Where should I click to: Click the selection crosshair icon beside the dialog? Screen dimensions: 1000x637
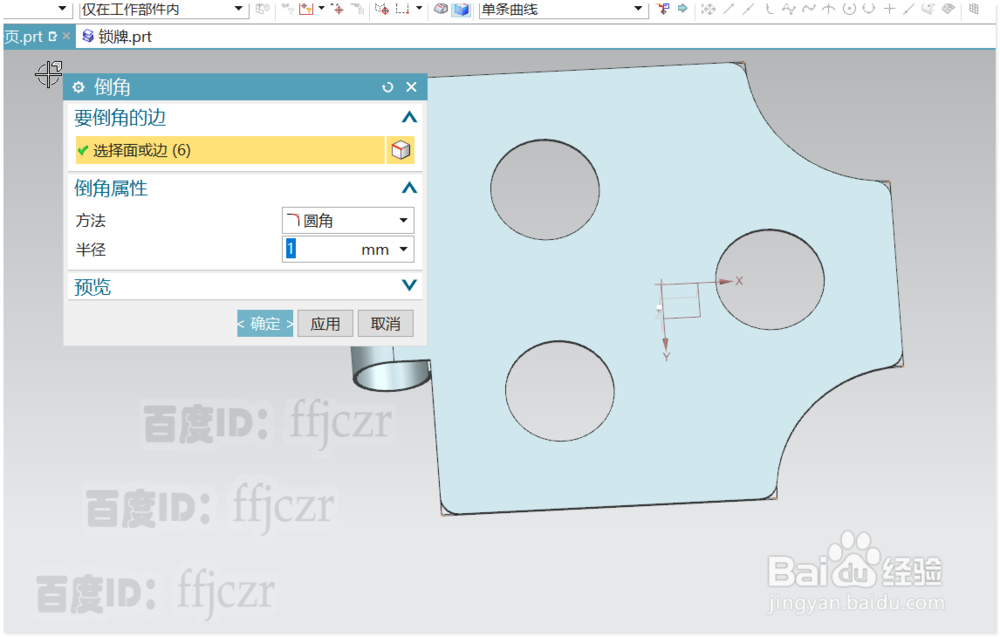pyautogui.click(x=48, y=74)
